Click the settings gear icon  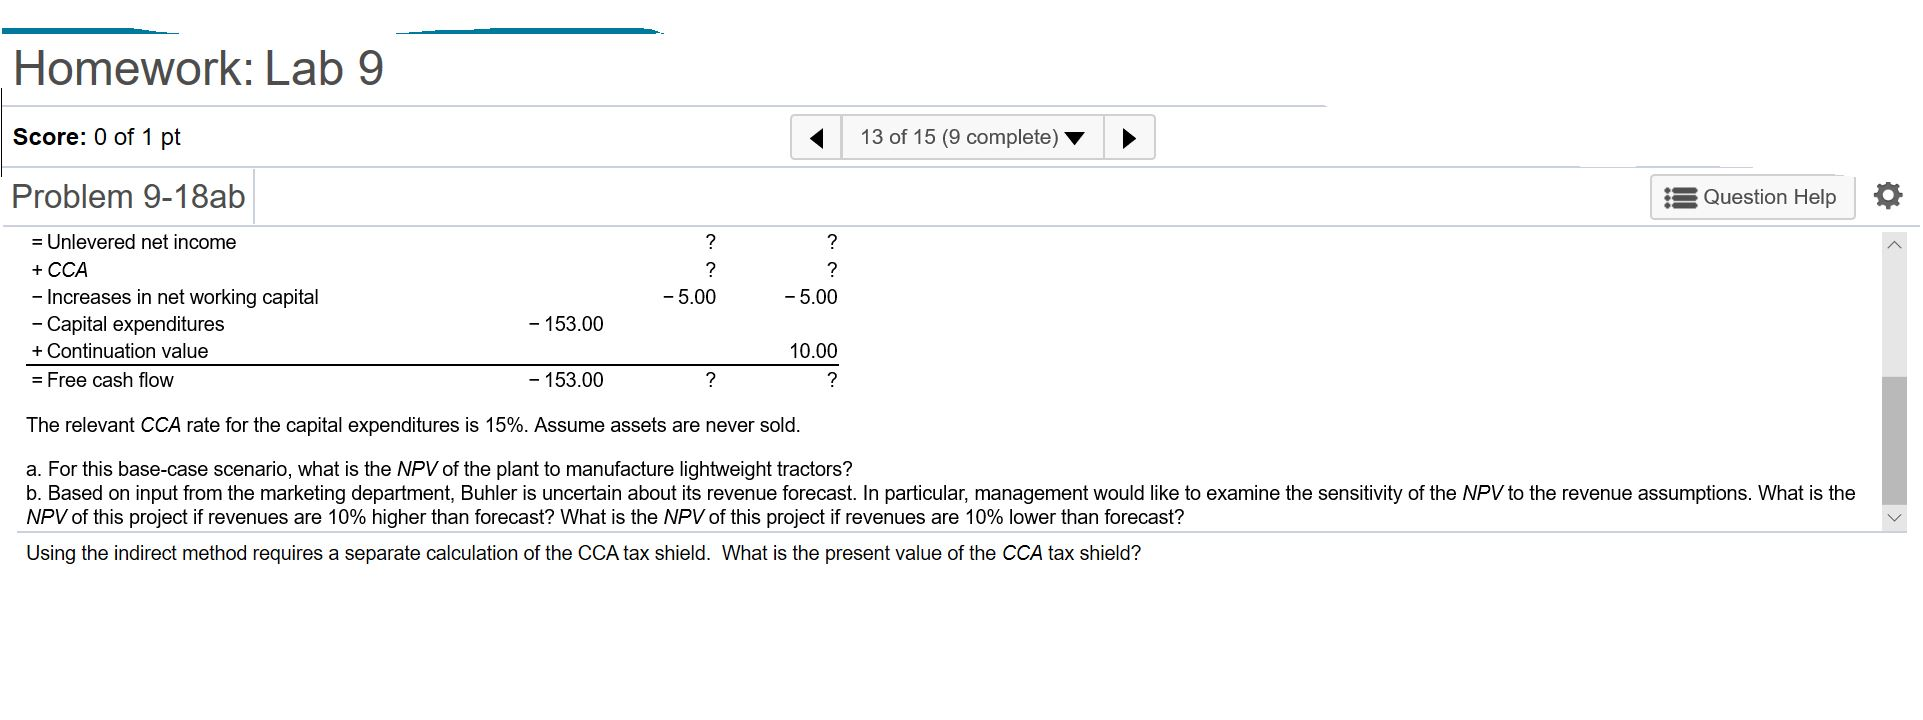[x=1888, y=196]
